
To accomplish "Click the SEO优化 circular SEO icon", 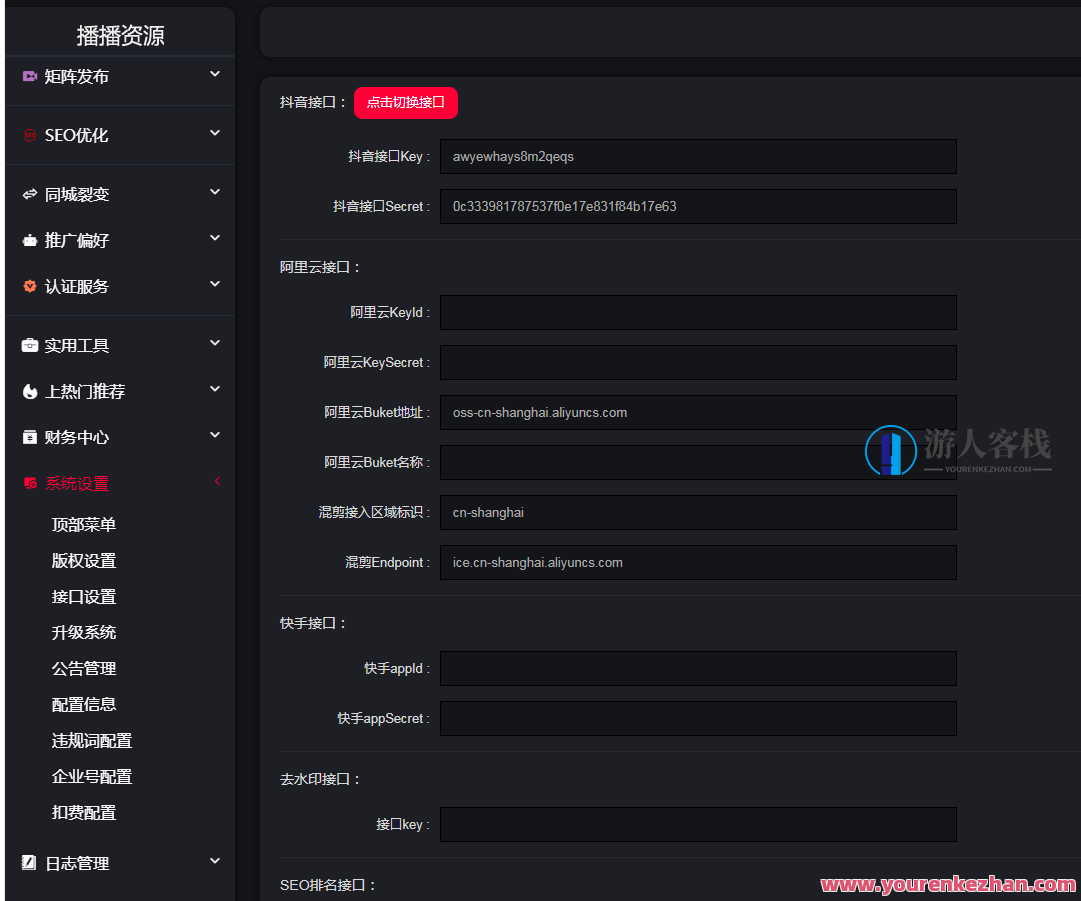I will tap(27, 133).
